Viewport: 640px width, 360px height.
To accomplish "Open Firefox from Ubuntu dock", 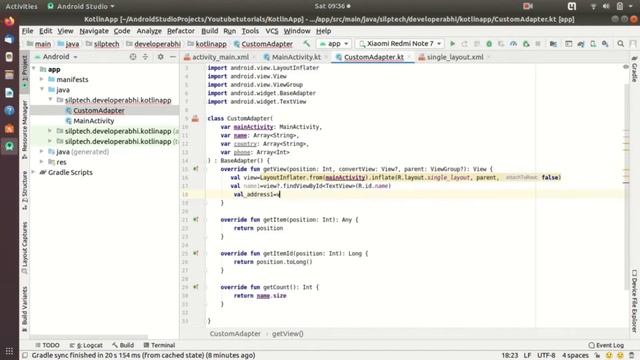I will pyautogui.click(x=9, y=21).
